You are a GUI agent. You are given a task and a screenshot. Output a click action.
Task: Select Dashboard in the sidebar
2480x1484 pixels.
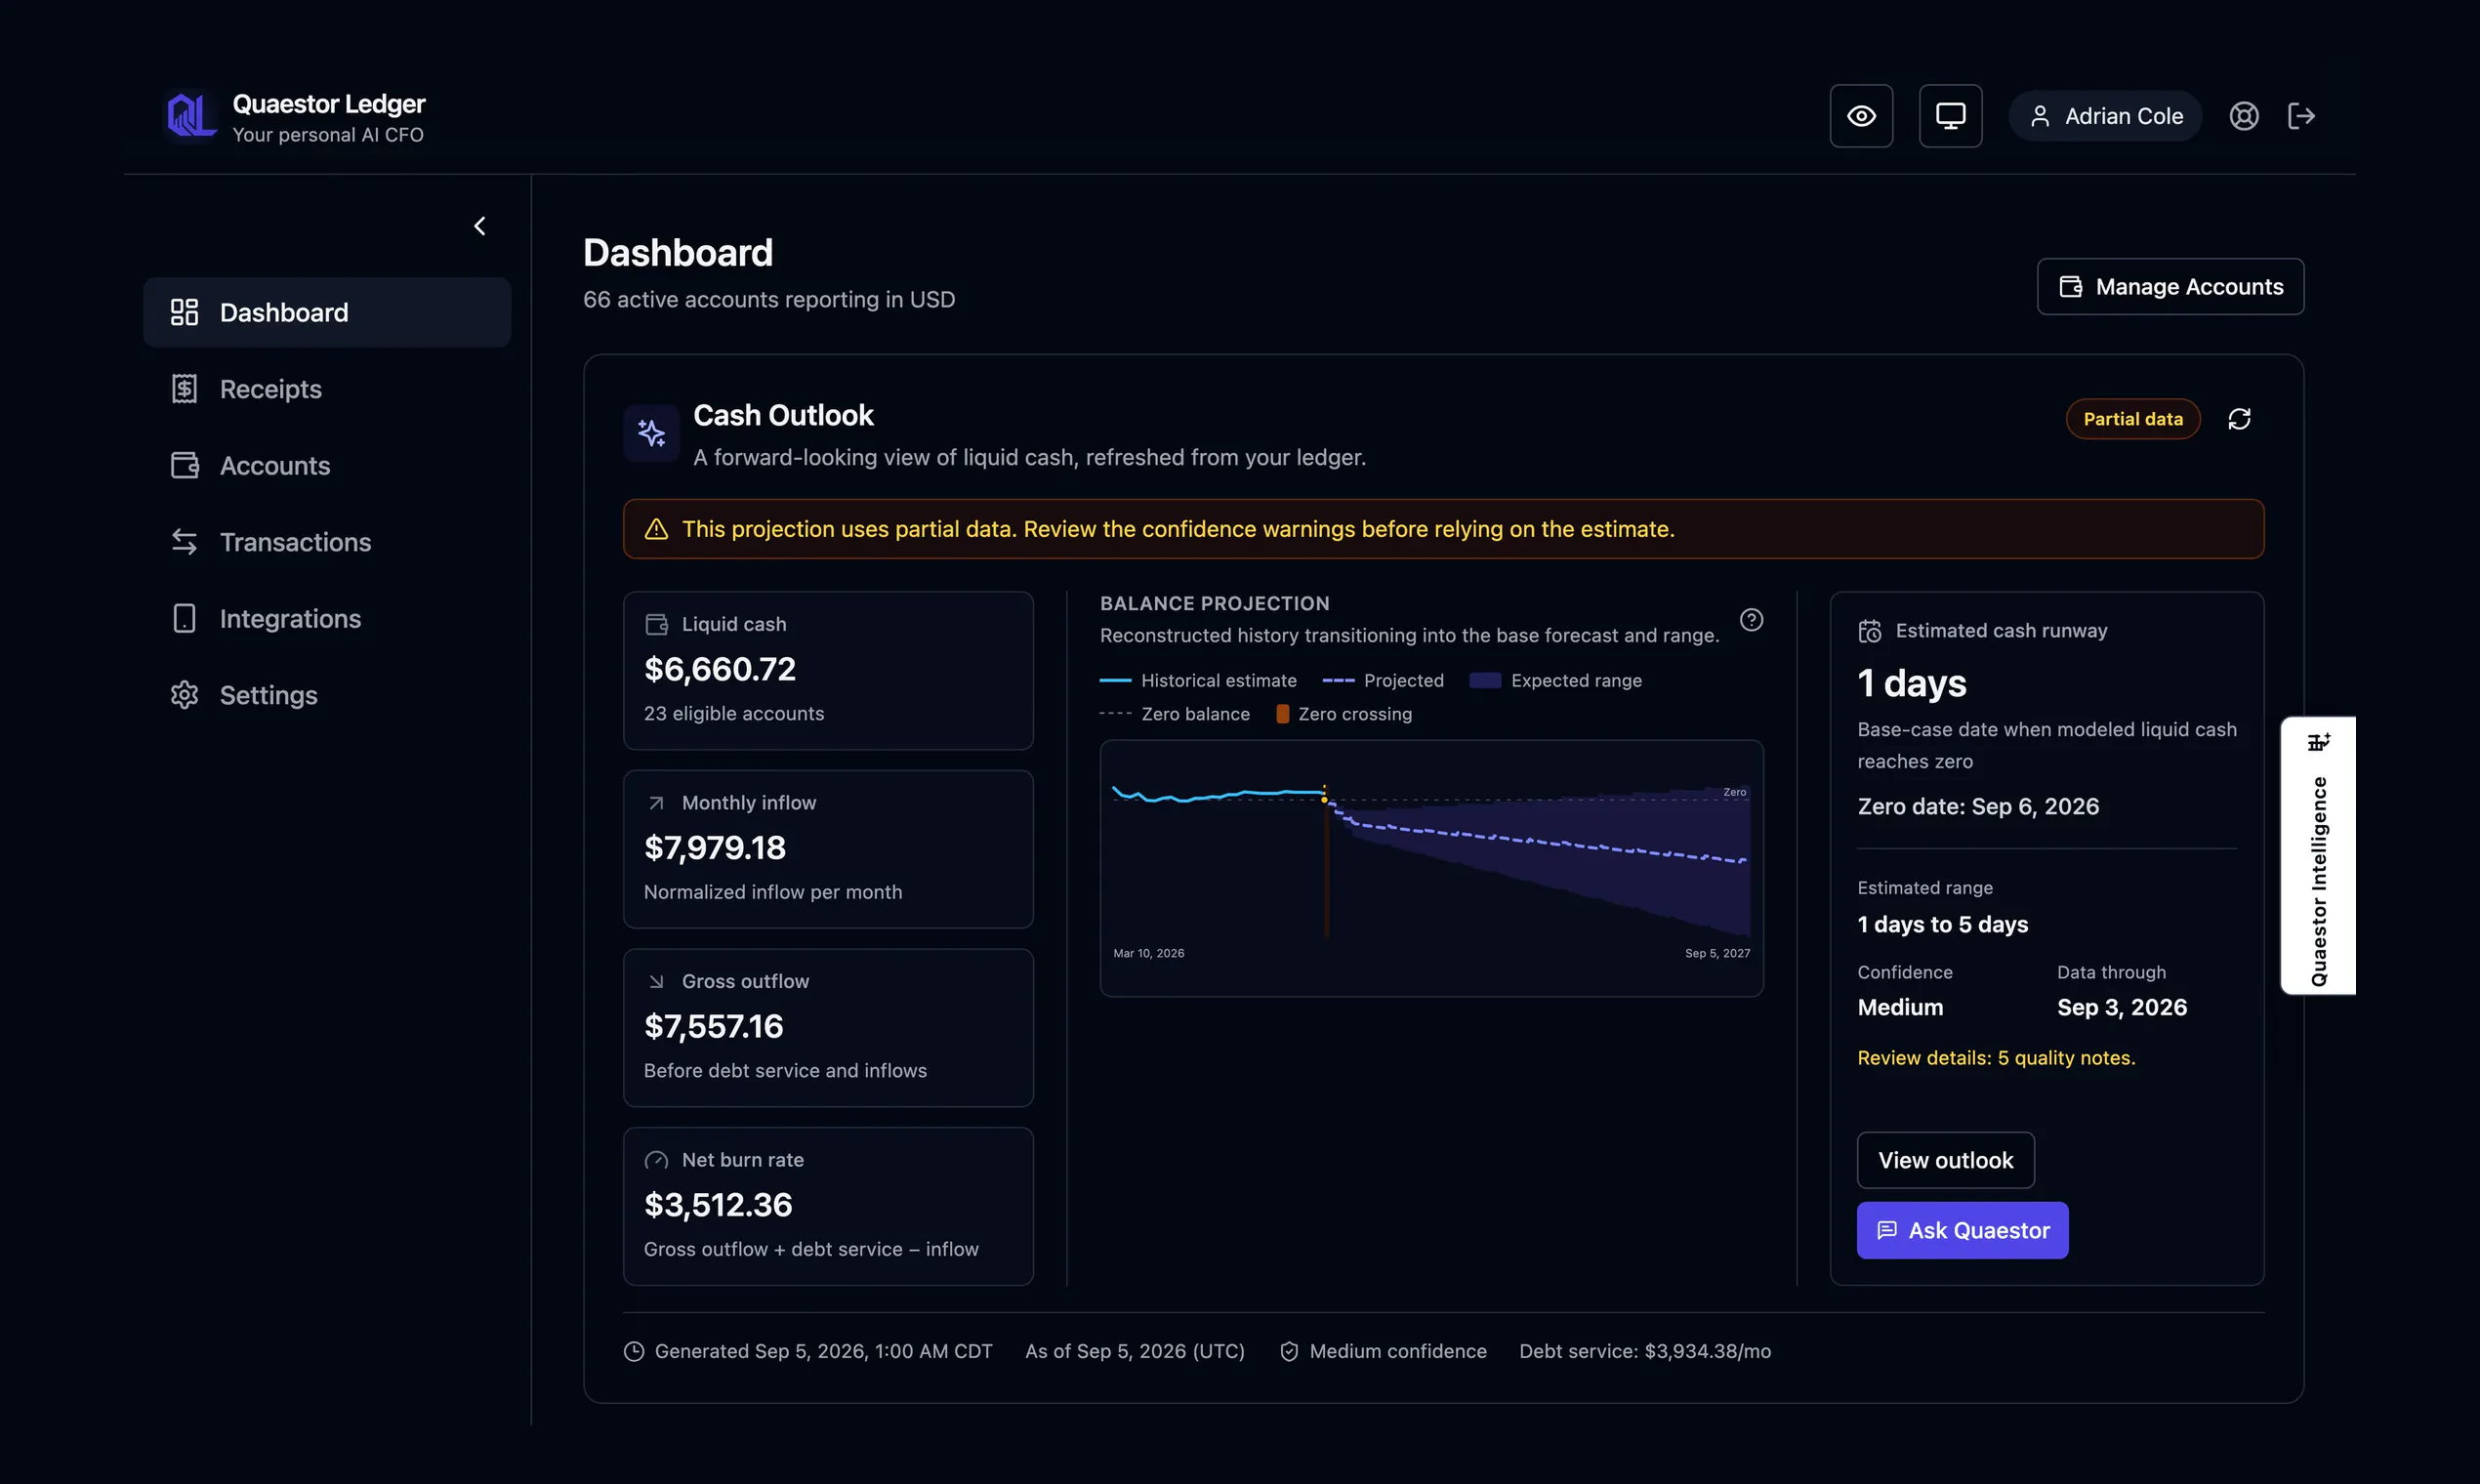click(x=327, y=312)
